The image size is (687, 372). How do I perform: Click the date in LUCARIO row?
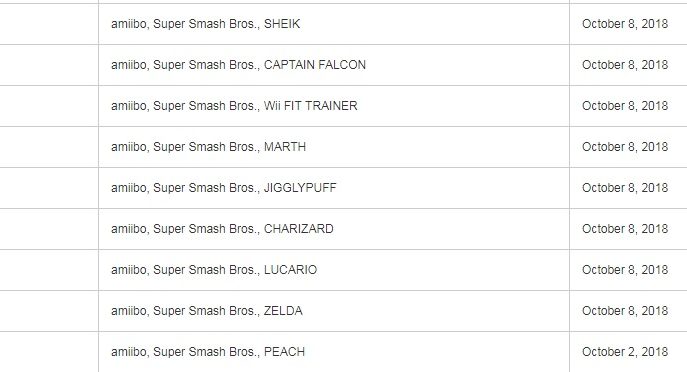click(x=625, y=270)
